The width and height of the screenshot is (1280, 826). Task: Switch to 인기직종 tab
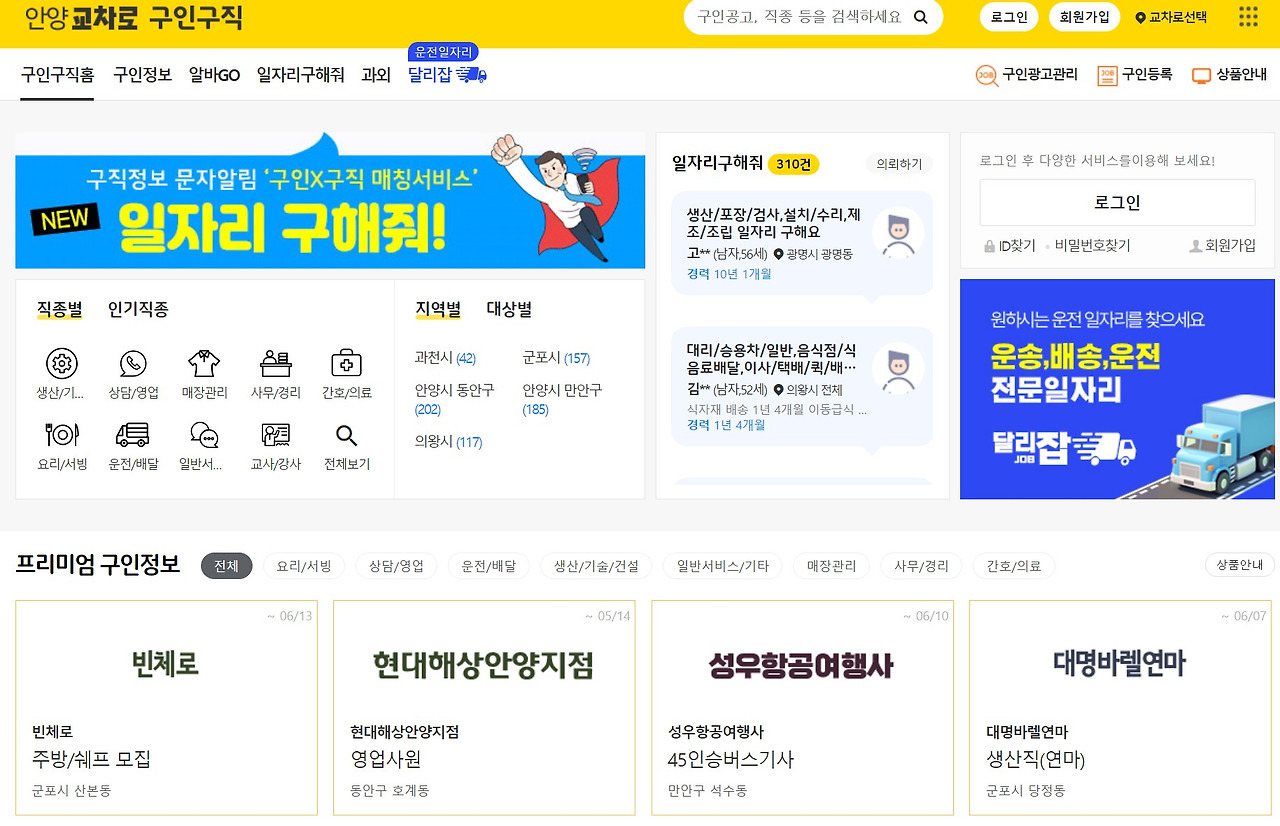tap(138, 309)
